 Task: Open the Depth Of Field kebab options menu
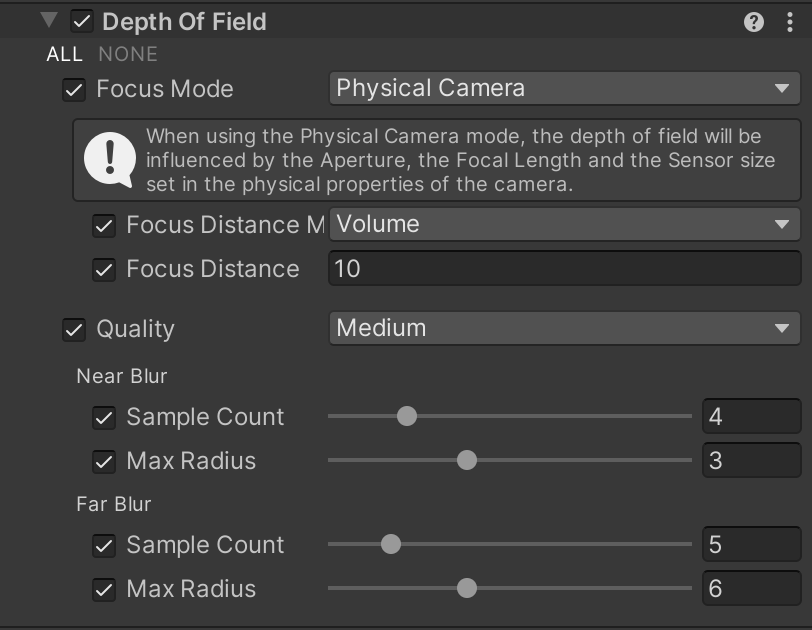click(790, 22)
